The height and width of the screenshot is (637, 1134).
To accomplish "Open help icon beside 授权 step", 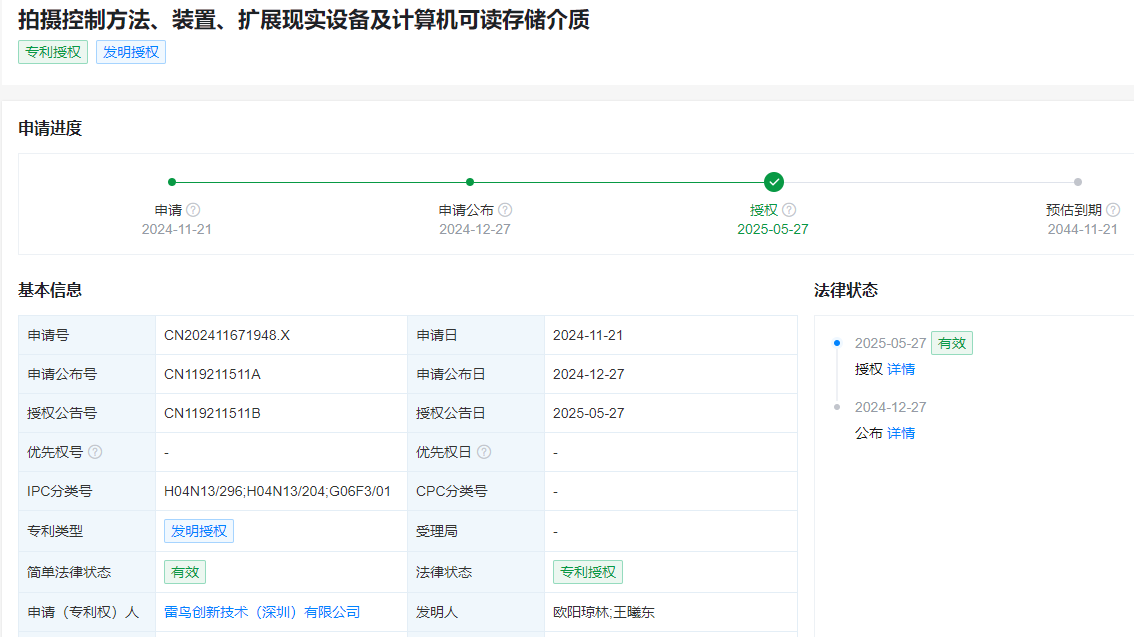I will pyautogui.click(x=789, y=210).
